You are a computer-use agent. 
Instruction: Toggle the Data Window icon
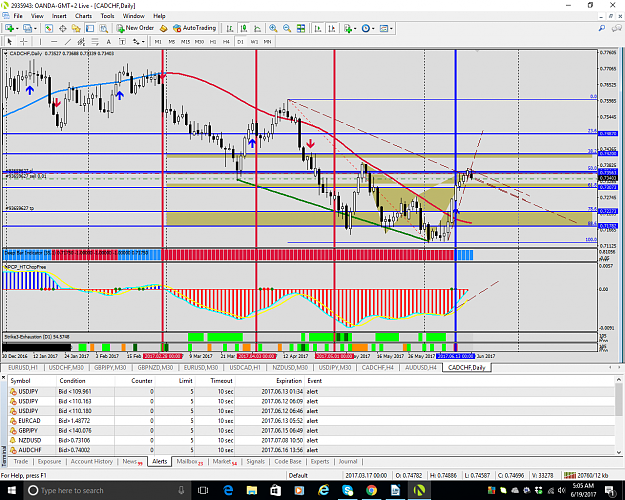63,28
